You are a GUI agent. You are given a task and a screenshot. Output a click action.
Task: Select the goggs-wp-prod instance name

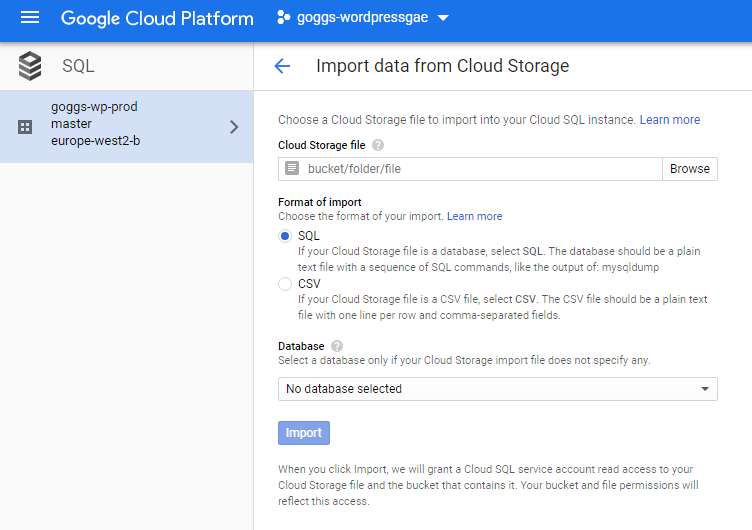click(x=94, y=106)
